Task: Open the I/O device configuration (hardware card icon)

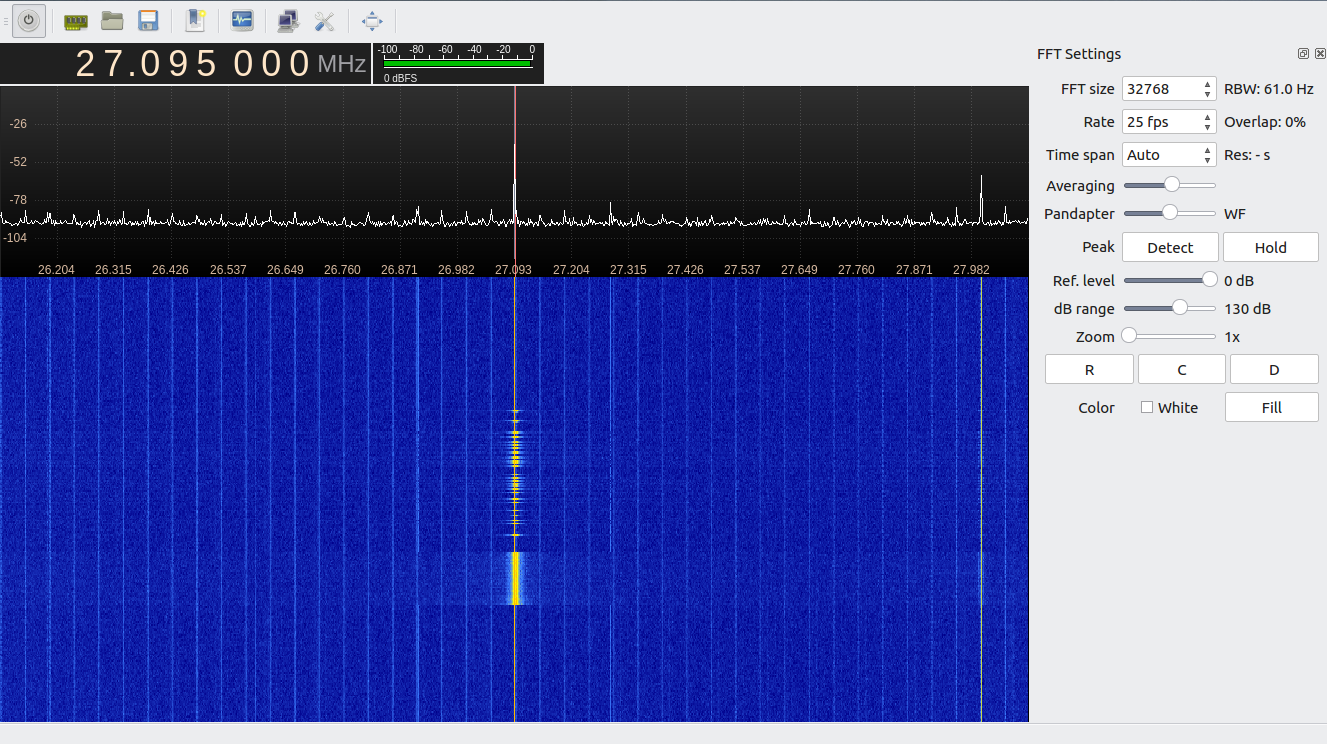Action: pos(76,21)
